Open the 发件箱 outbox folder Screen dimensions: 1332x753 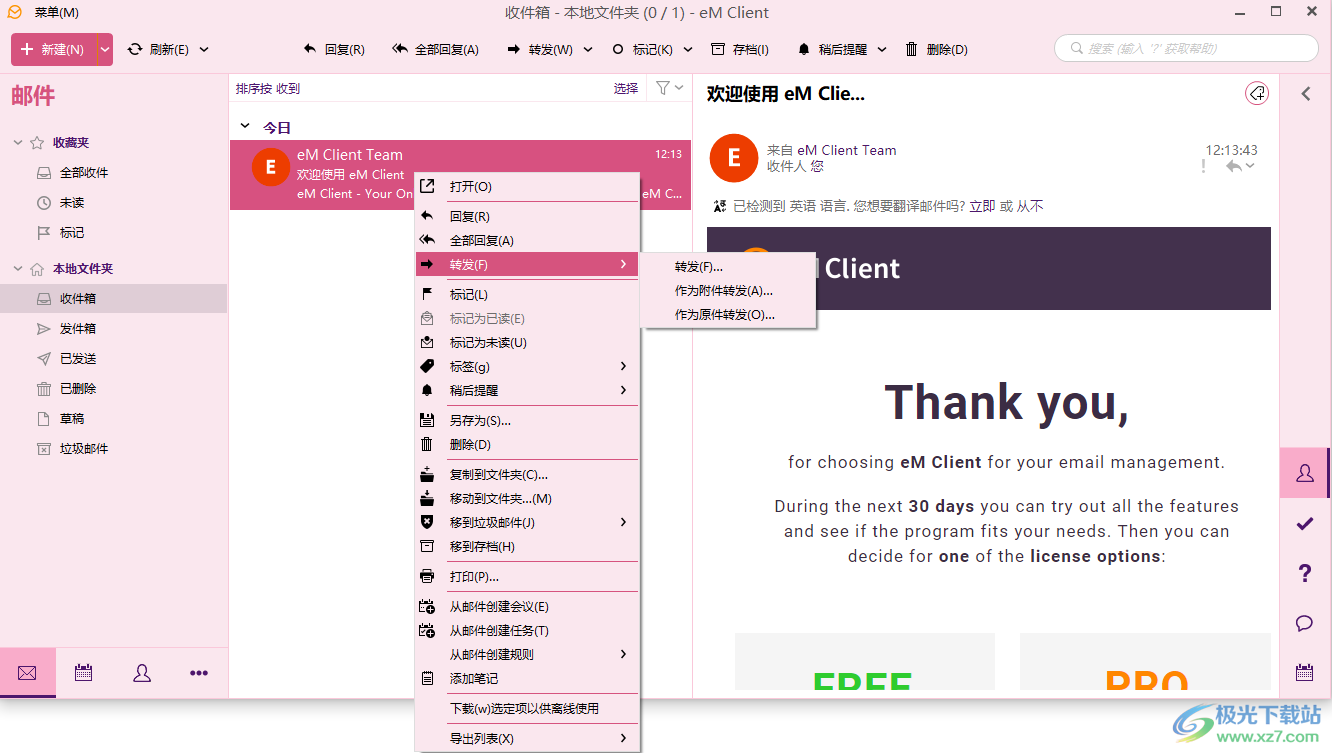(78, 328)
